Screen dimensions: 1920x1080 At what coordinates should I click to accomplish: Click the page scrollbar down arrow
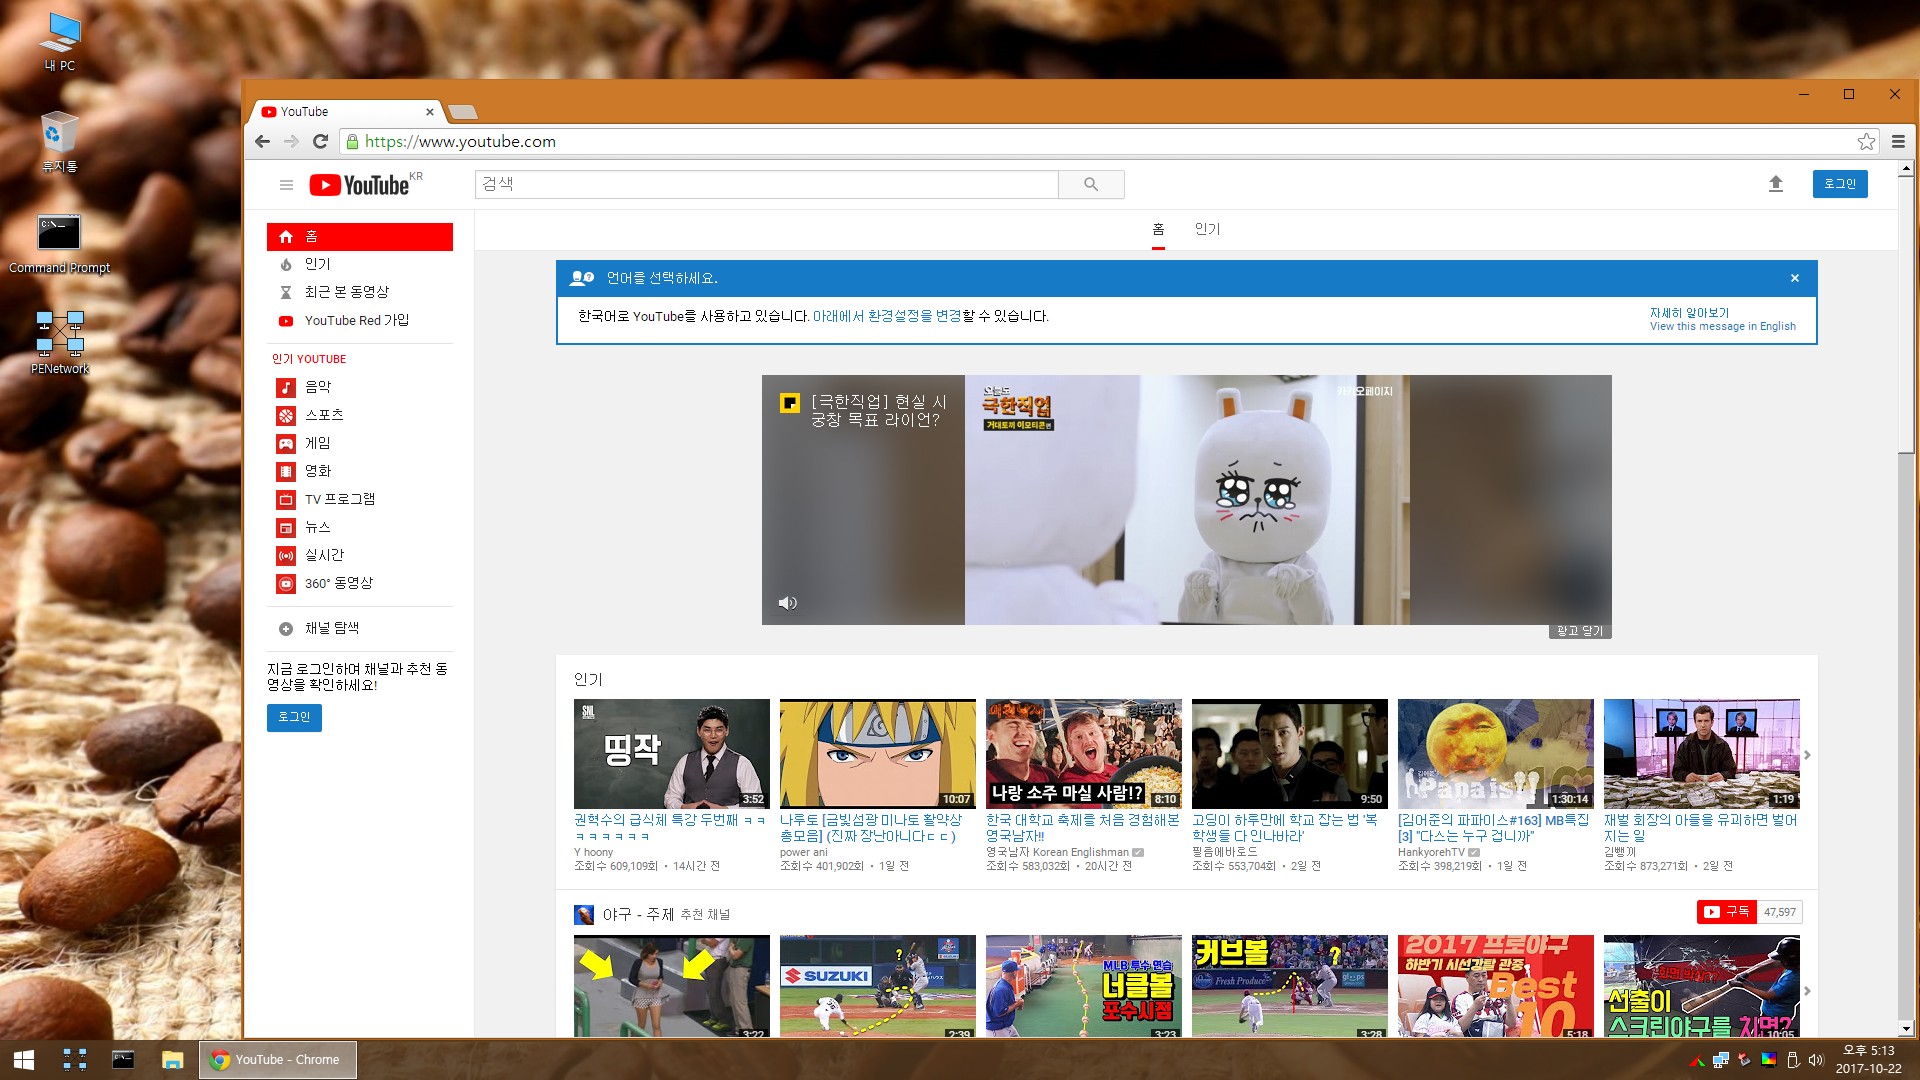[1906, 1028]
